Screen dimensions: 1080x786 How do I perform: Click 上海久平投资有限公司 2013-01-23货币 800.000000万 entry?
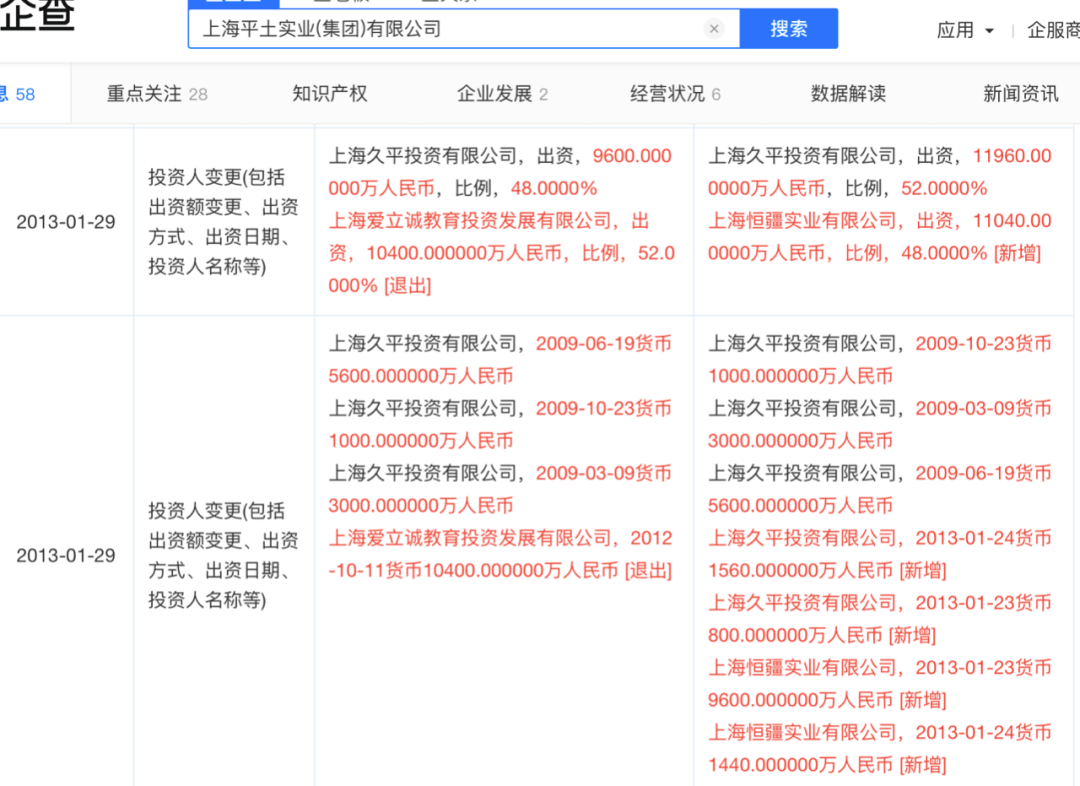tap(880, 619)
